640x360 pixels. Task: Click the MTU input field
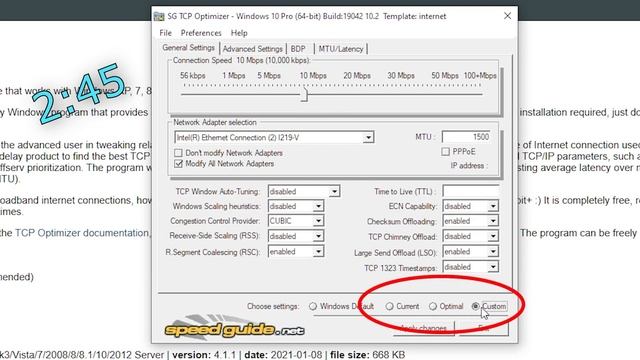pyautogui.click(x=466, y=137)
